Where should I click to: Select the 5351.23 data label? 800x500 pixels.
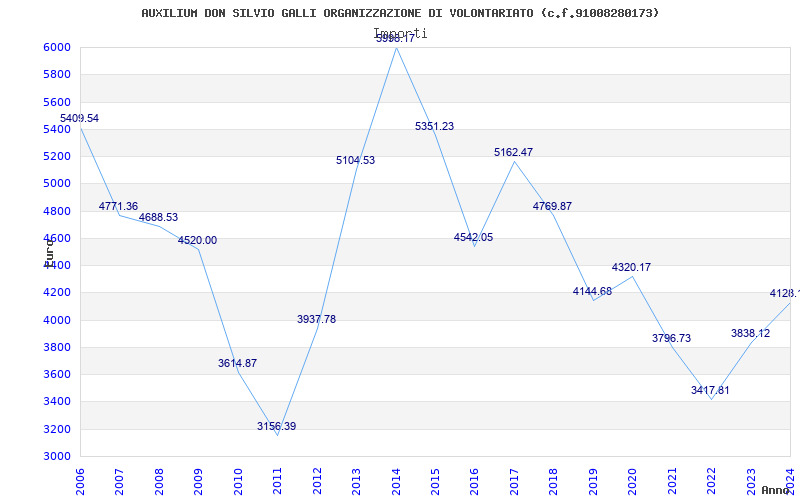[434, 127]
